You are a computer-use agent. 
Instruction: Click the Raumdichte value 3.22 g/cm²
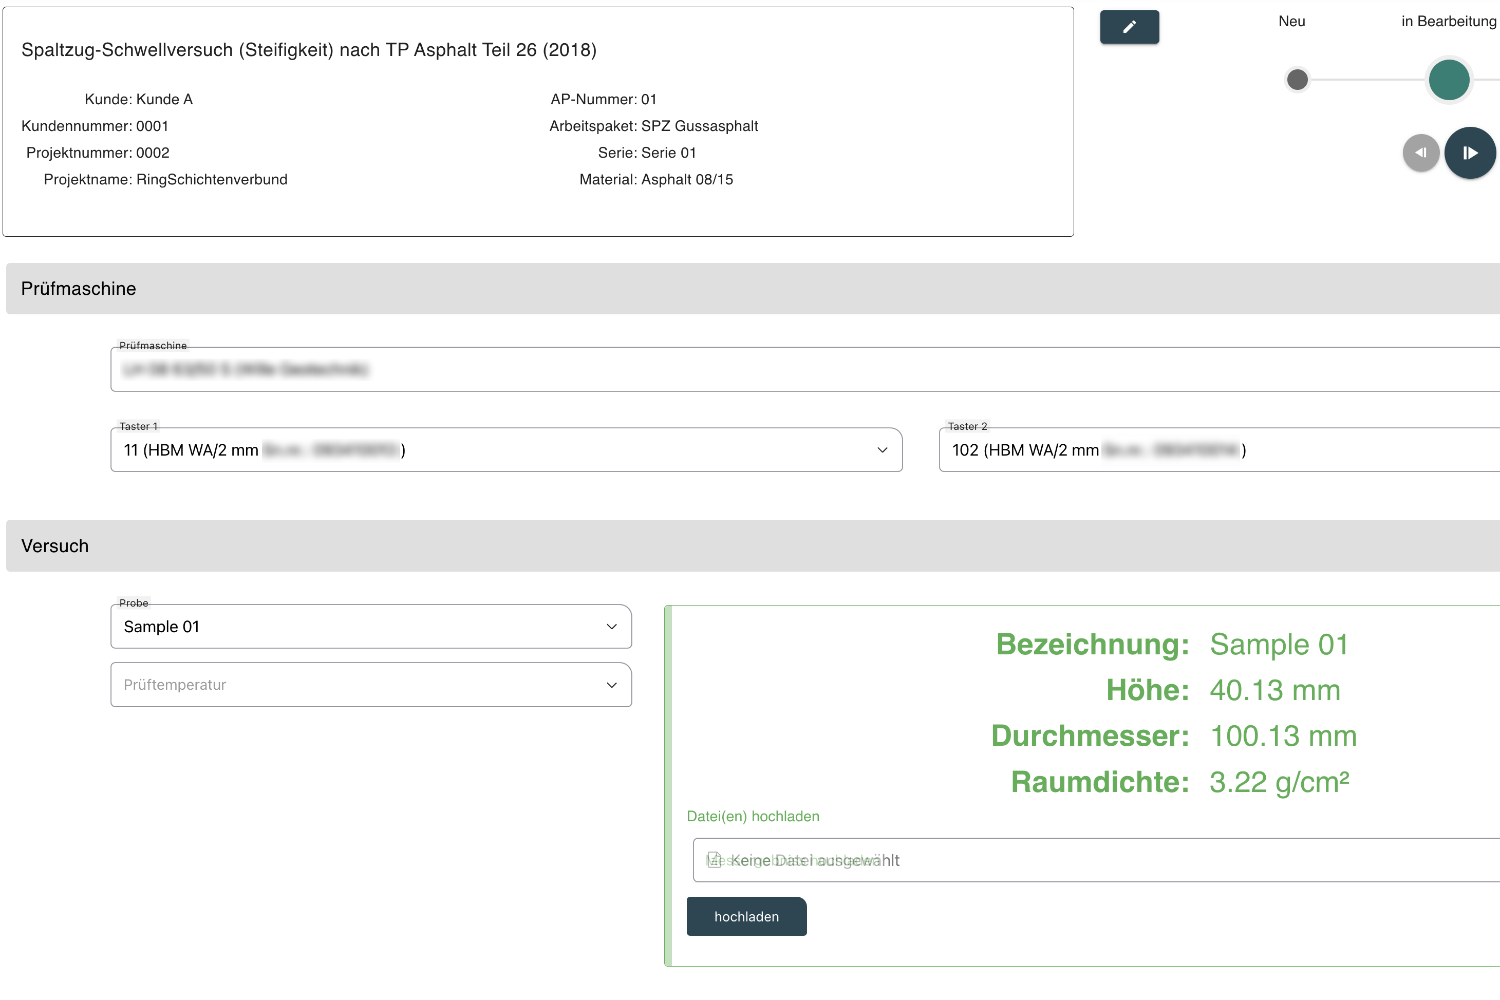coord(1279,782)
